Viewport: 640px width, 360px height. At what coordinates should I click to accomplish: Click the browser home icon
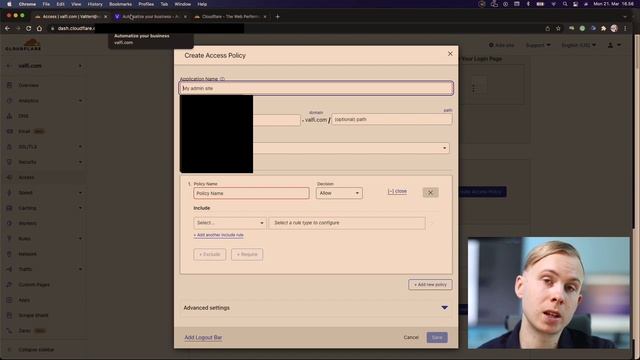point(39,29)
